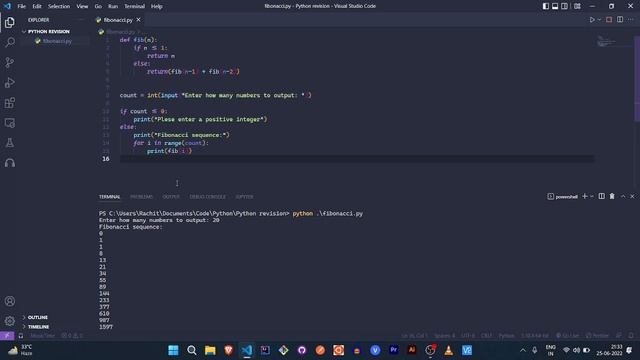Click Python language mode in status bar

[507, 336]
